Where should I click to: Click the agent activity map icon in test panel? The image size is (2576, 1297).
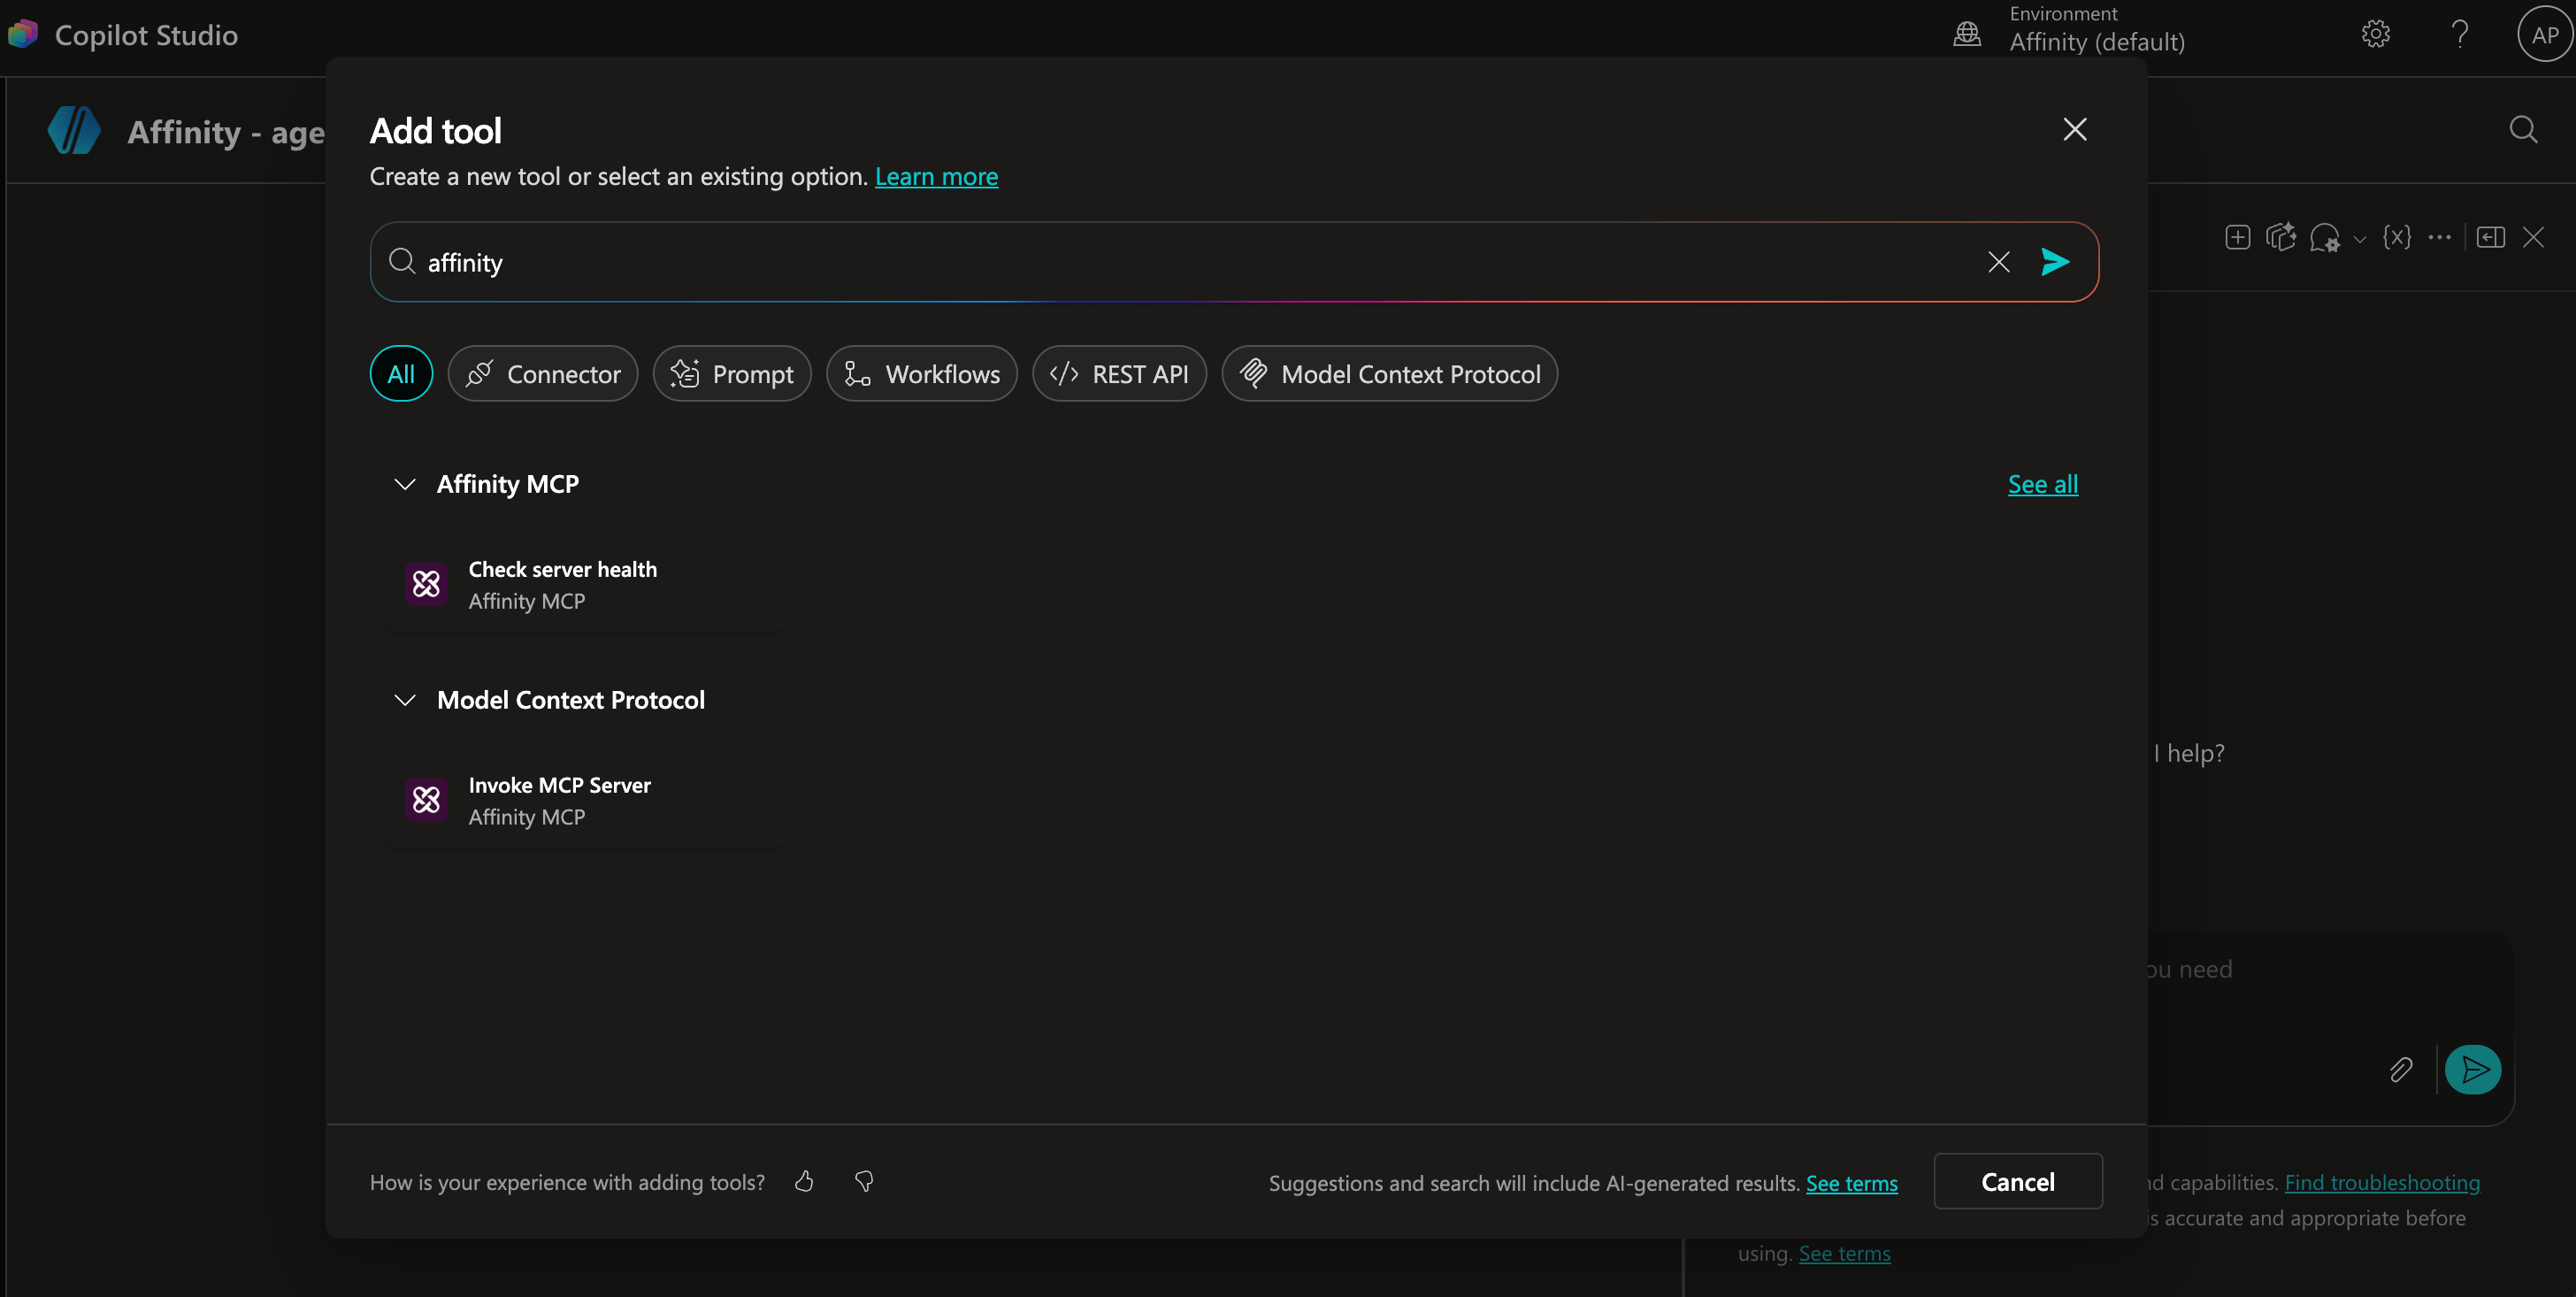(x=2281, y=237)
